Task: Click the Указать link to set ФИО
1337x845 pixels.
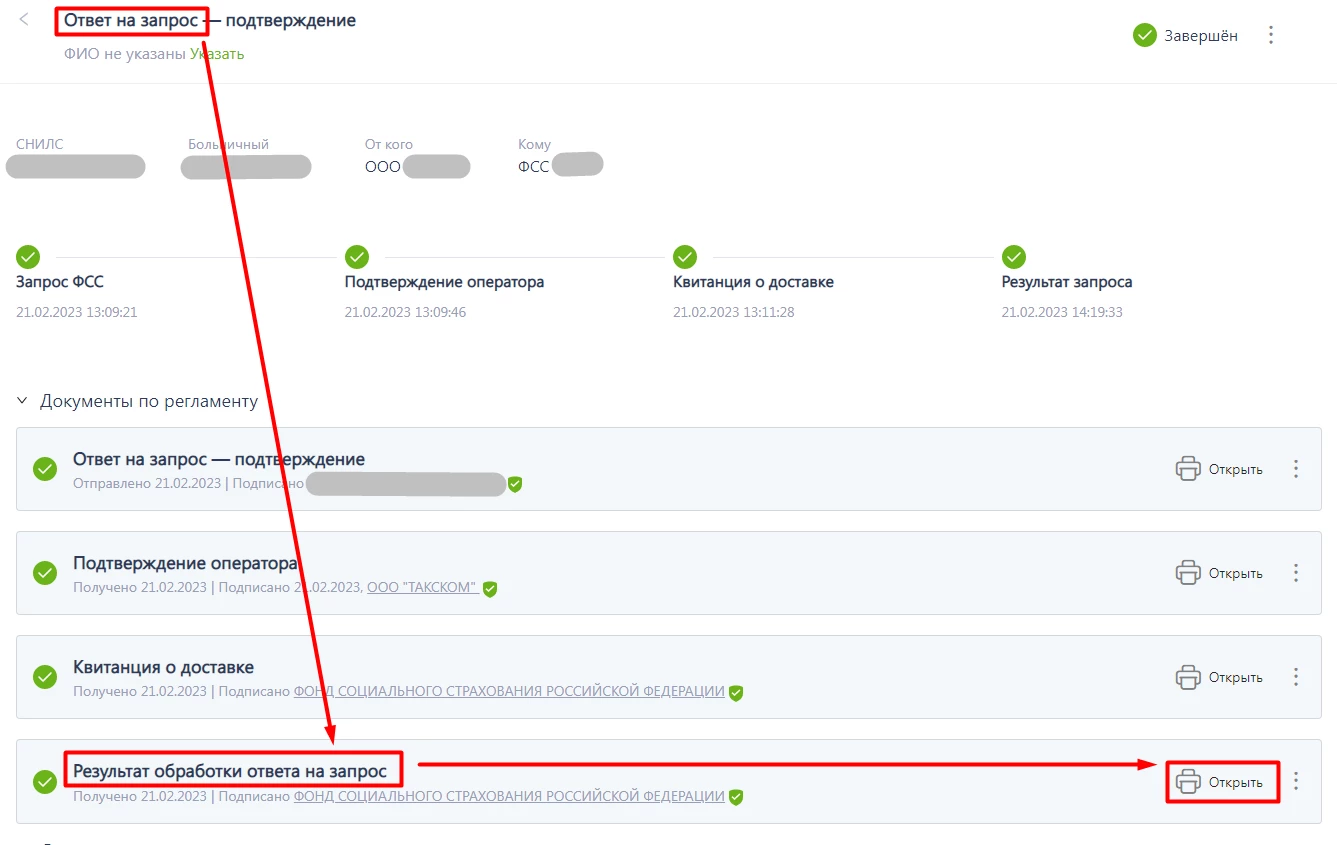Action: coord(217,54)
